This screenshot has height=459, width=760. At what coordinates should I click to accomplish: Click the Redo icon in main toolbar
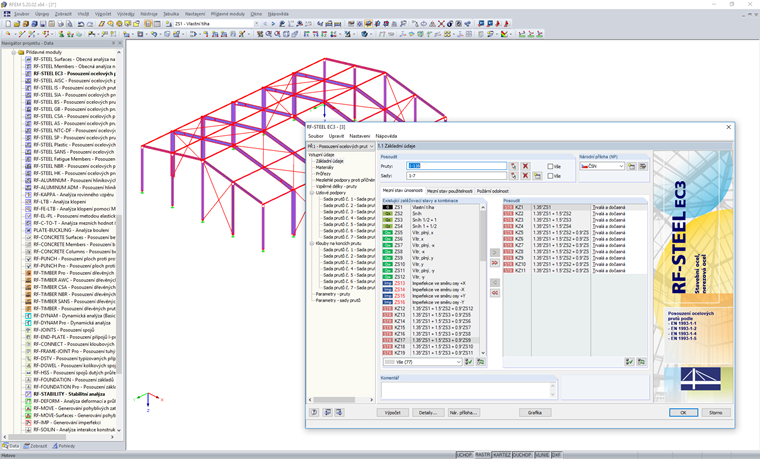tap(90, 24)
